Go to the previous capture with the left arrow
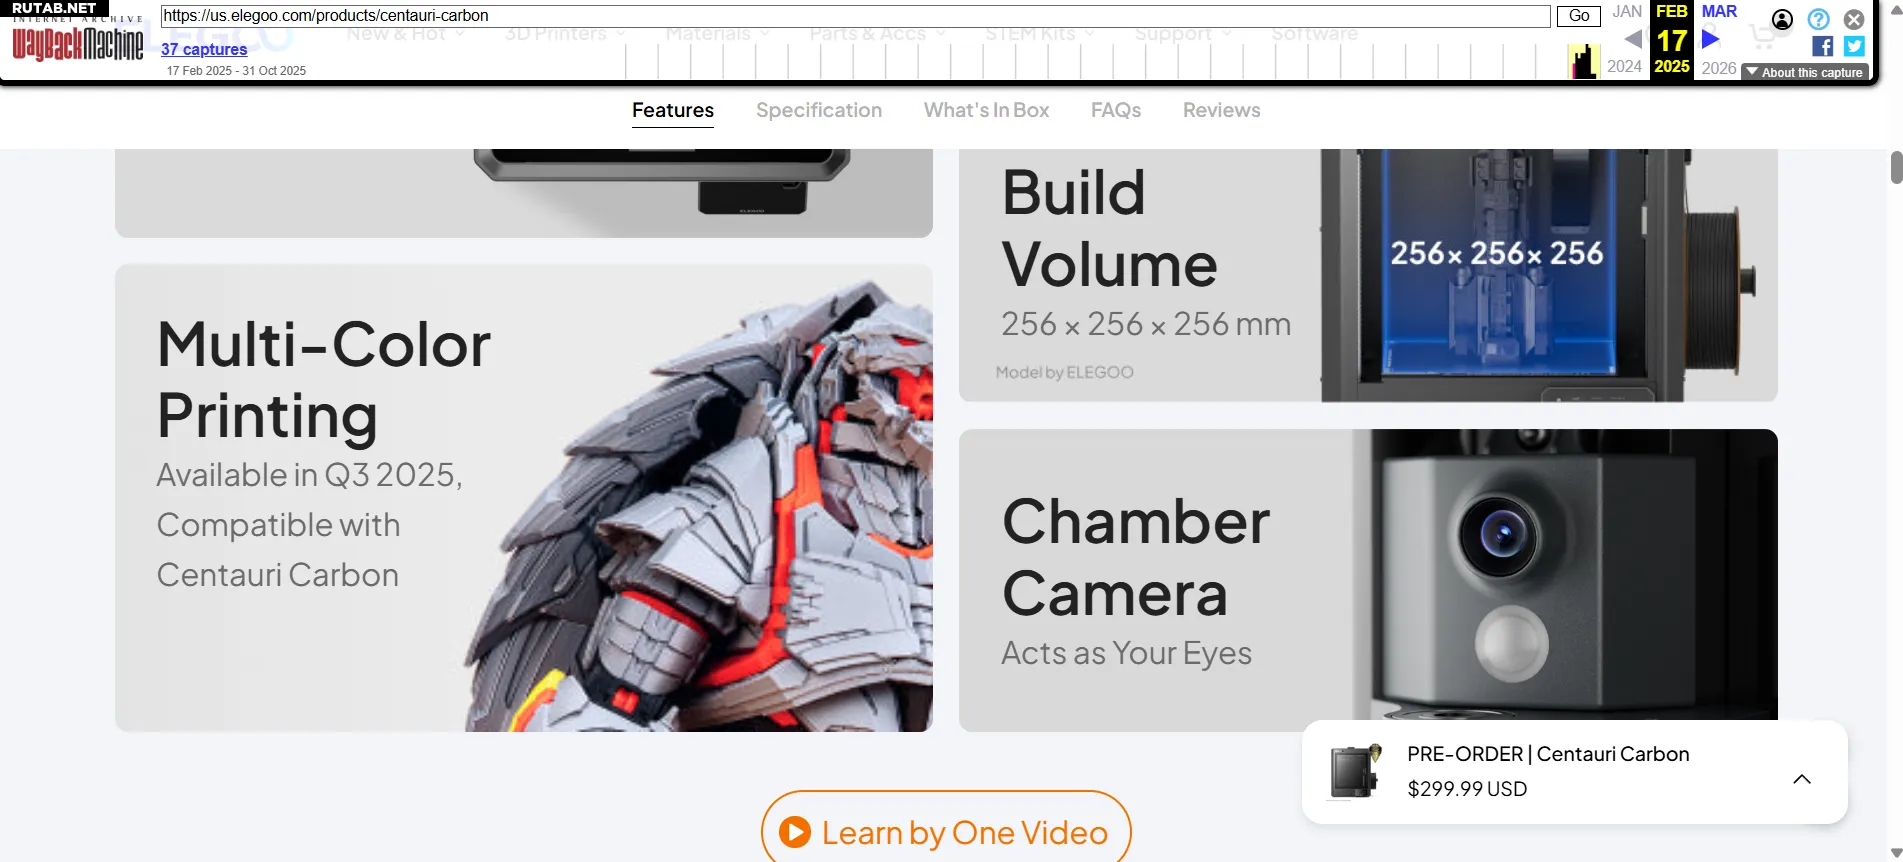Image resolution: width=1903 pixels, height=862 pixels. point(1633,39)
